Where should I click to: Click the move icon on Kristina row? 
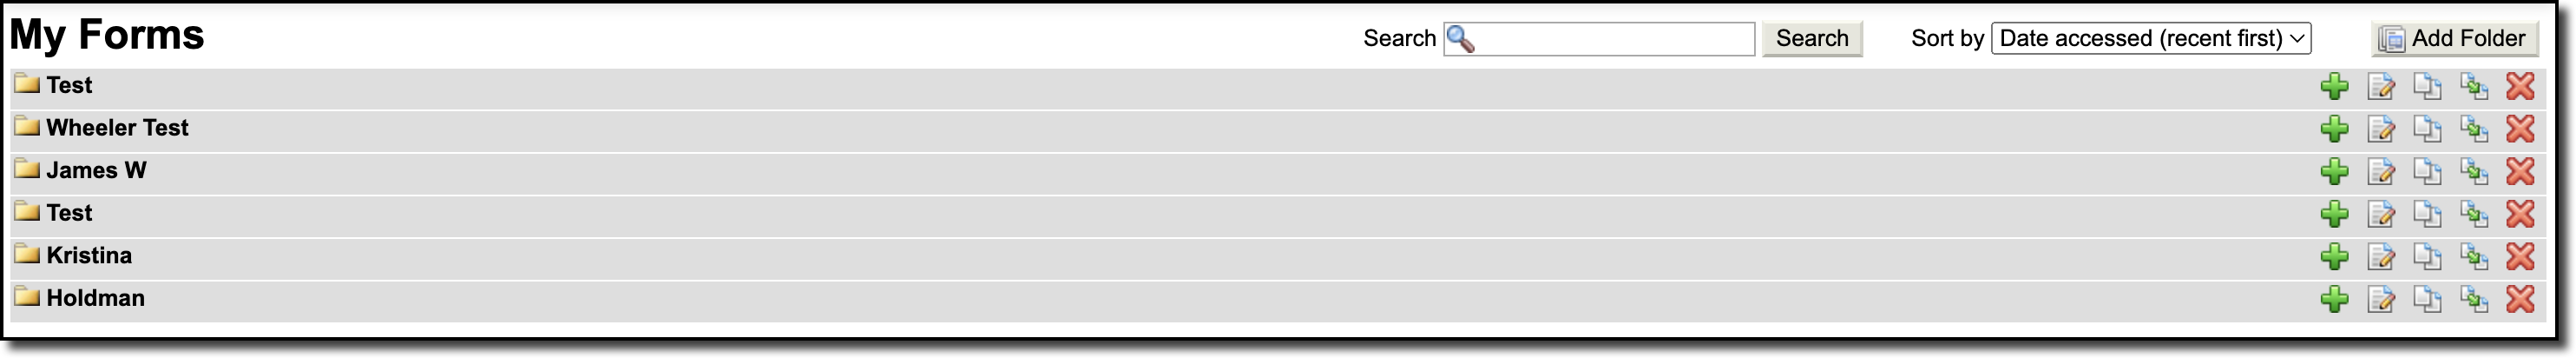(x=2474, y=257)
